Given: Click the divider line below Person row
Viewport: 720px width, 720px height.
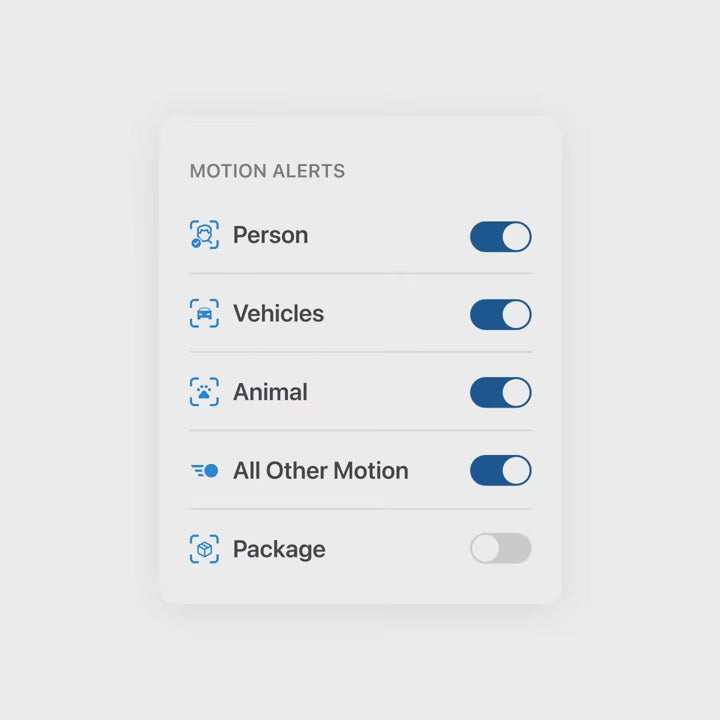Looking at the screenshot, I should [x=360, y=273].
